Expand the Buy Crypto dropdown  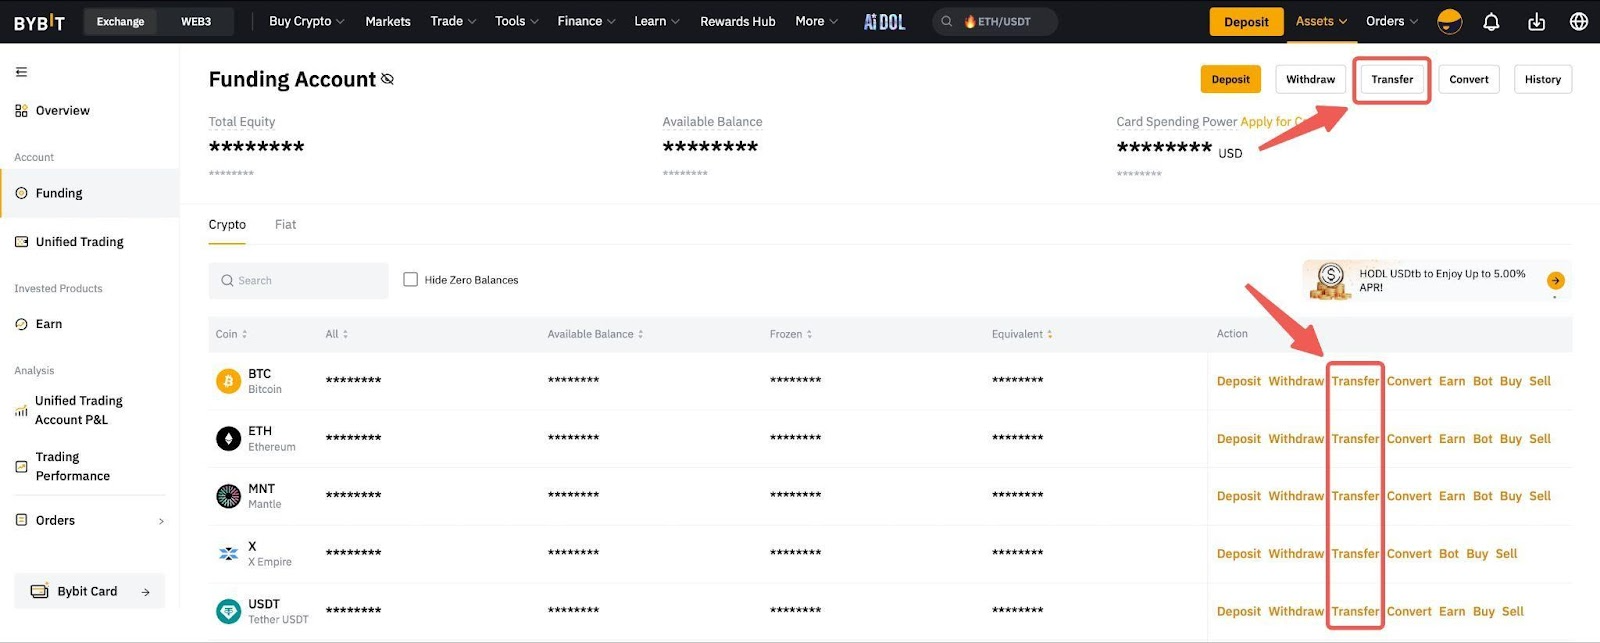pyautogui.click(x=306, y=22)
